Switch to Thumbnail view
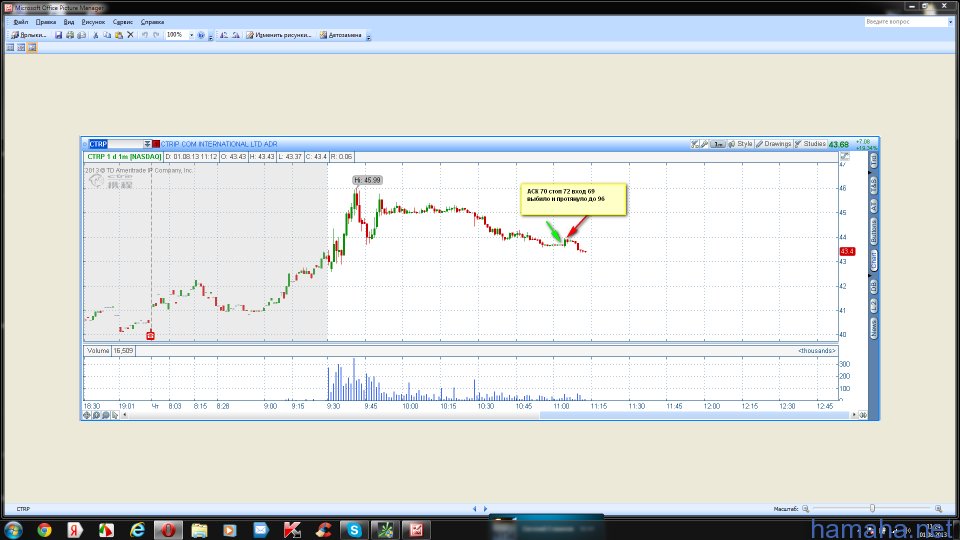 (x=10, y=47)
